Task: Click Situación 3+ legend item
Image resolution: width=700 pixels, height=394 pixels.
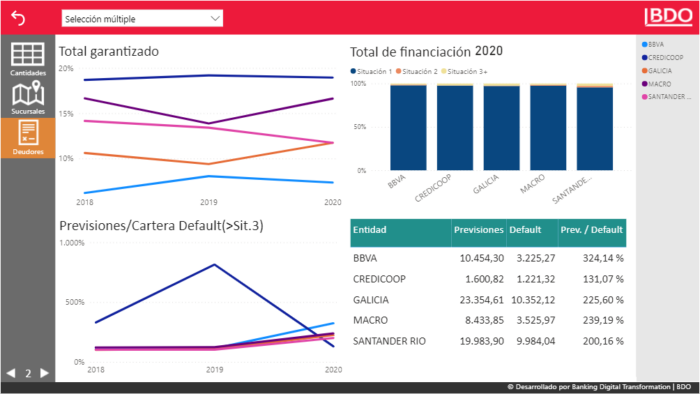Action: click(x=464, y=71)
